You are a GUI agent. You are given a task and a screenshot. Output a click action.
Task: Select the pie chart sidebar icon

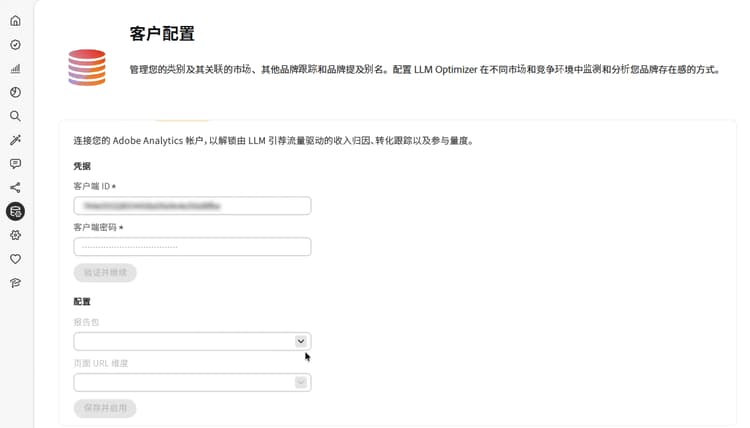(15, 92)
